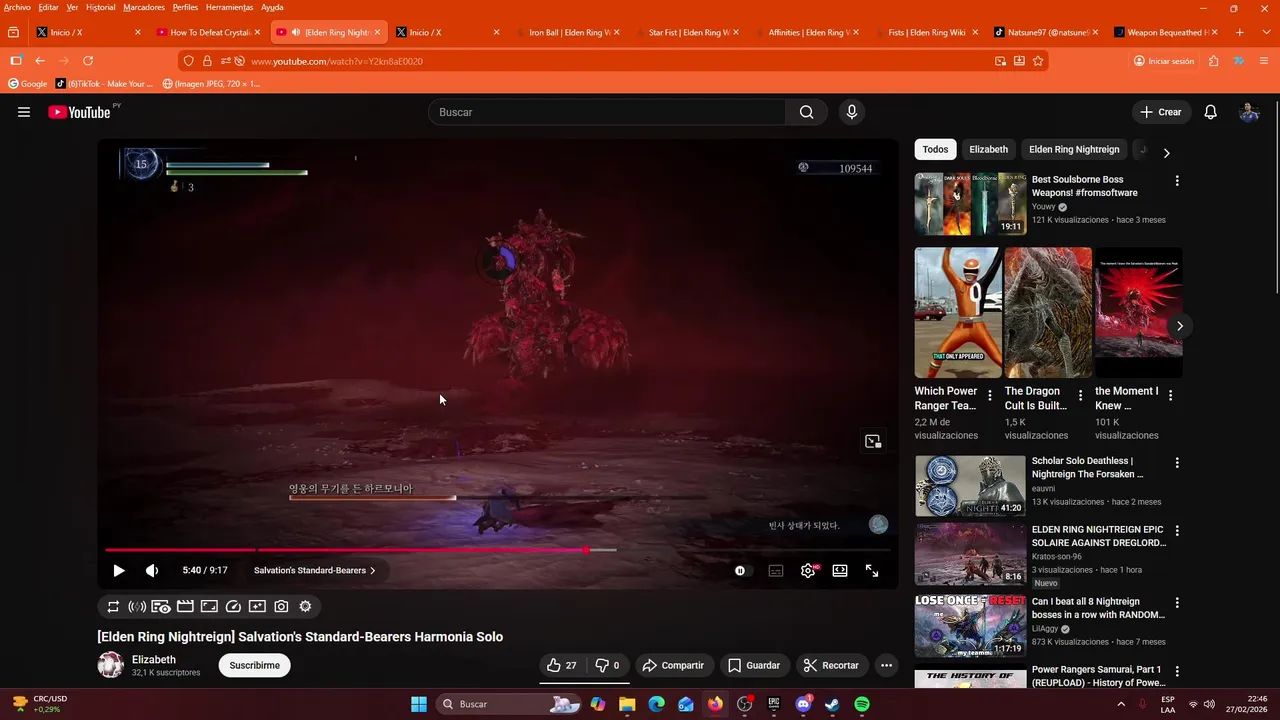The width and height of the screenshot is (1280, 720).
Task: Click the audio broadcast waves extension icon
Action: click(137, 606)
